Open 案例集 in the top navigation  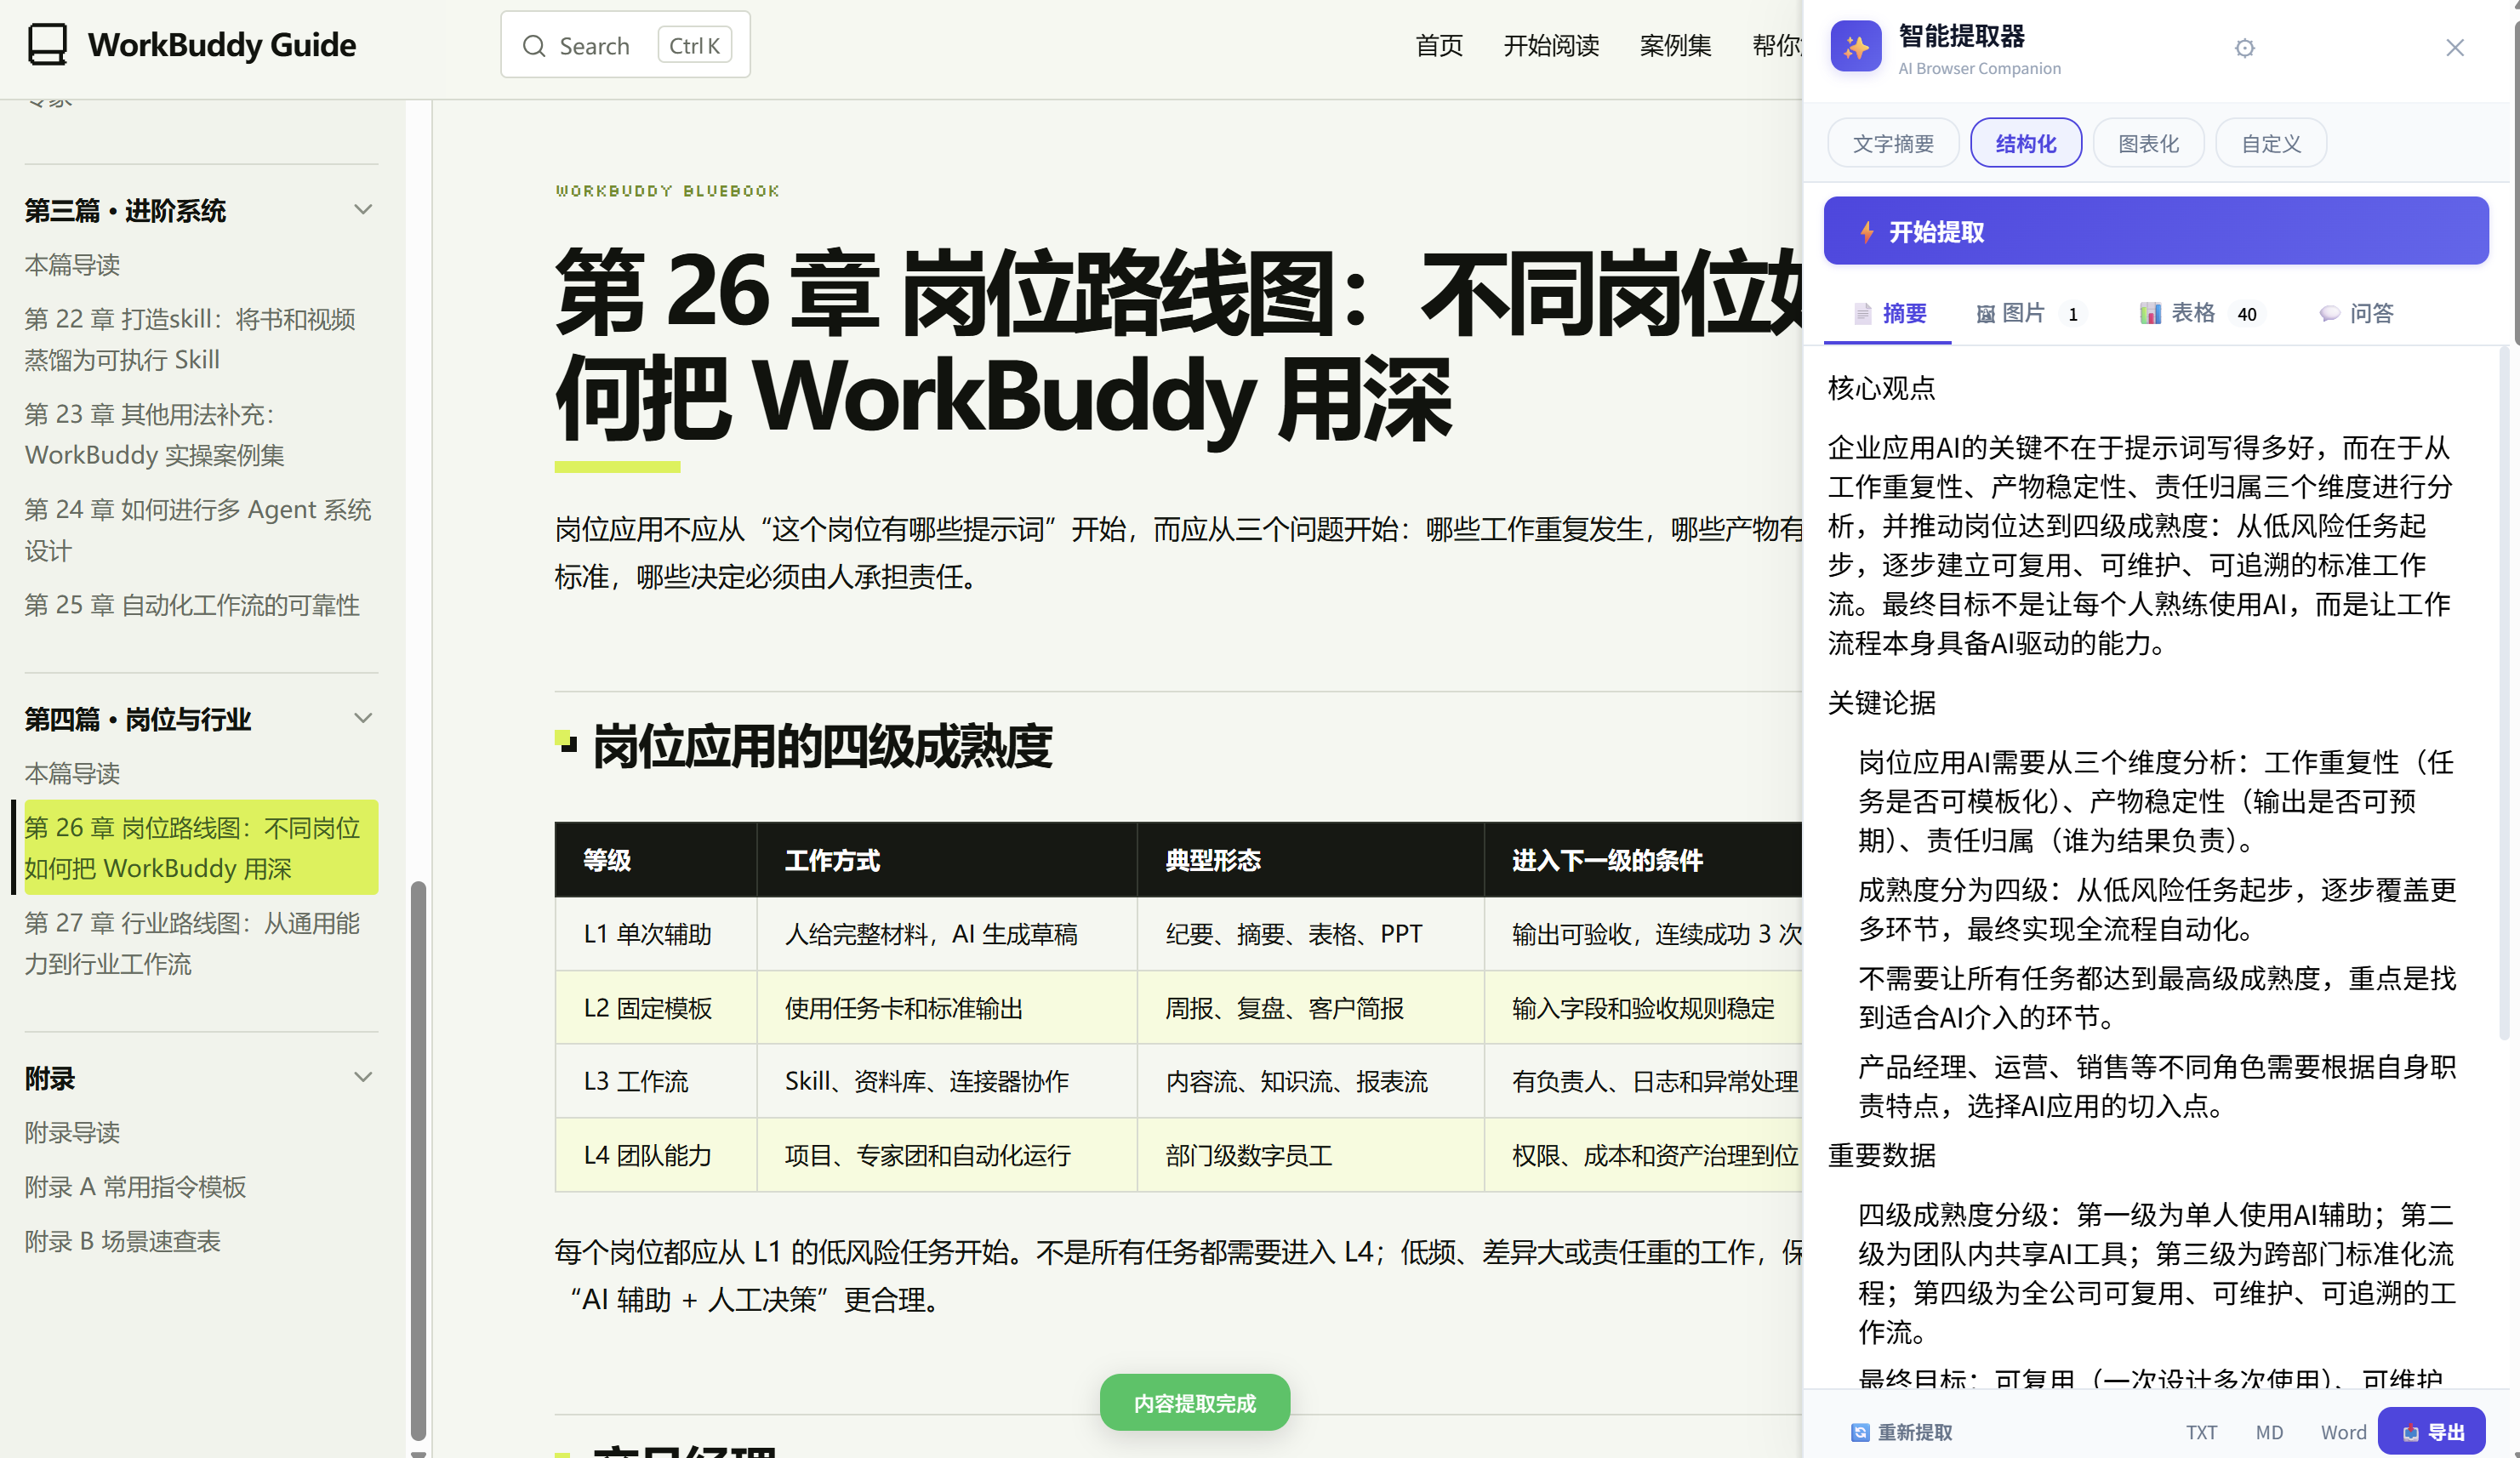pos(1675,45)
